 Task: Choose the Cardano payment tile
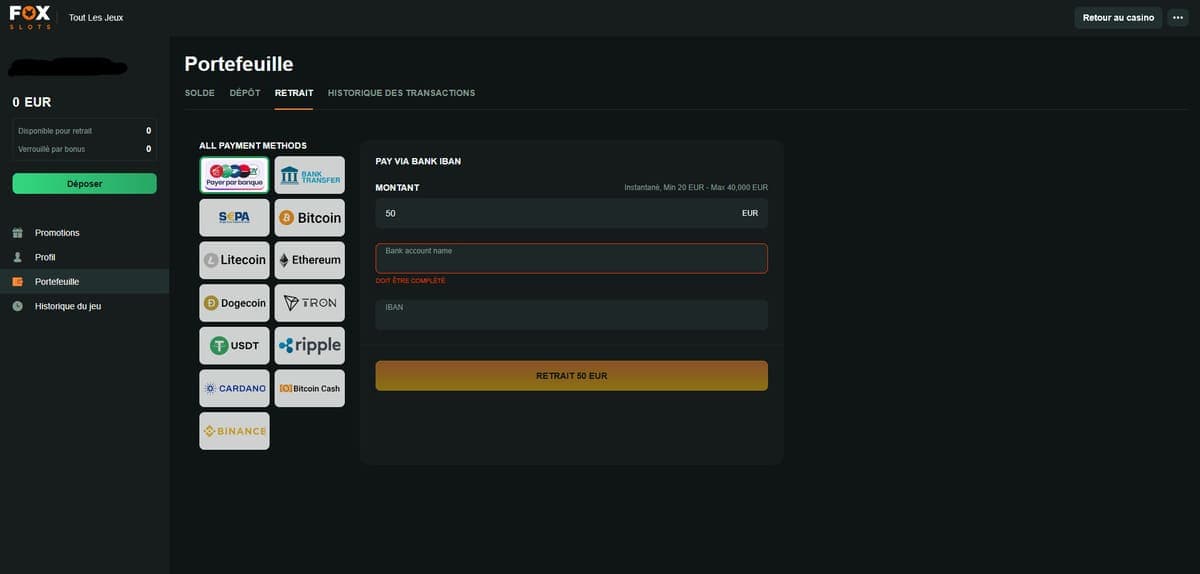(234, 388)
